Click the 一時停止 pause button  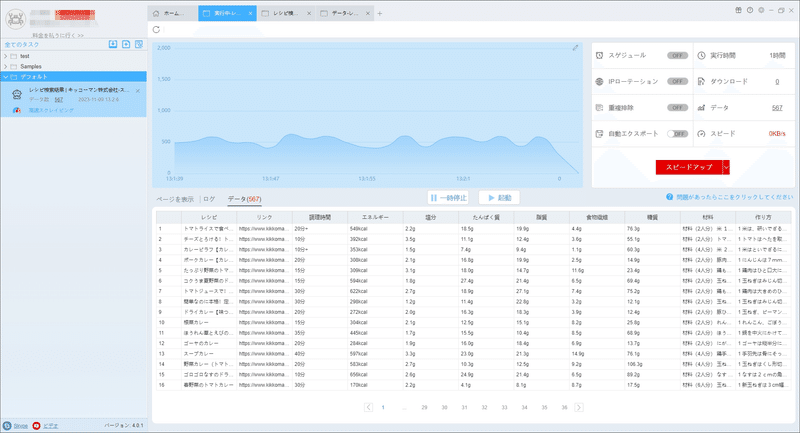[448, 198]
